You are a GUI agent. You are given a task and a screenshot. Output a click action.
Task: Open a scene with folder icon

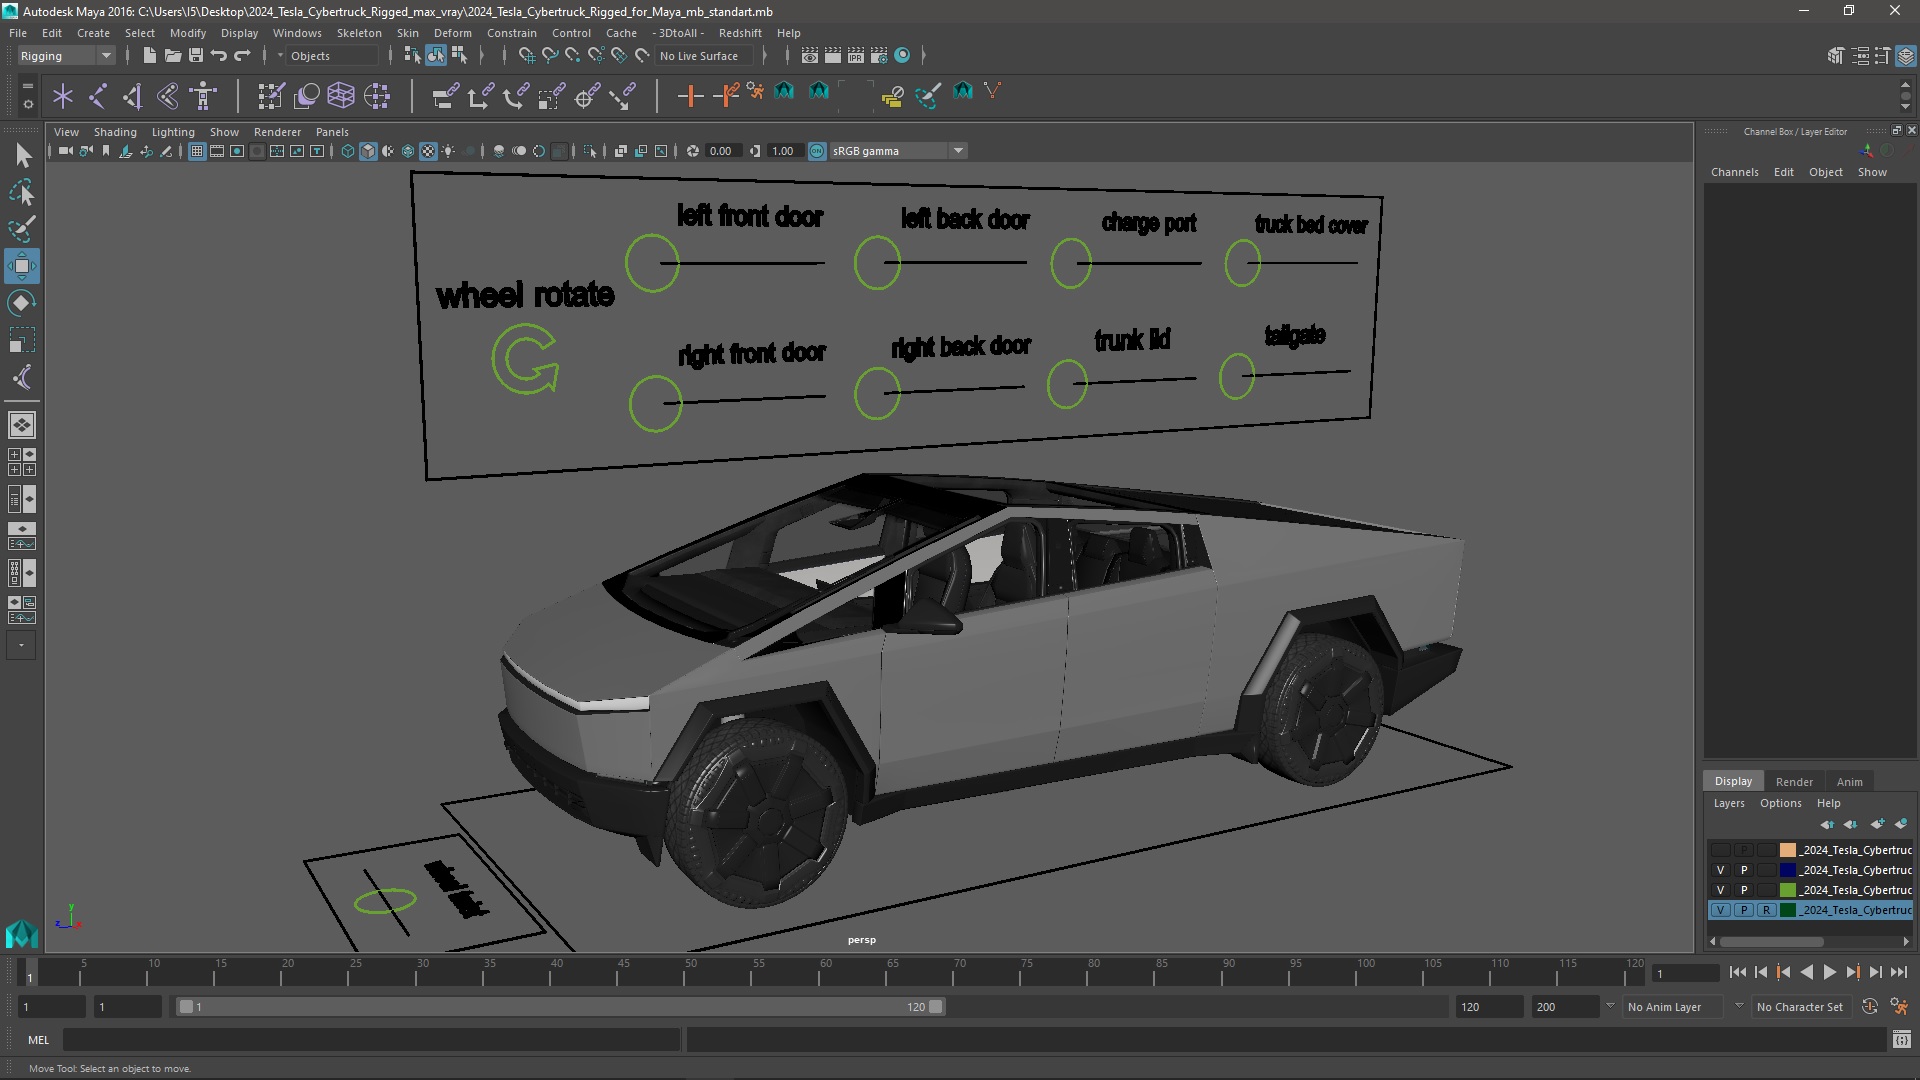click(x=172, y=55)
